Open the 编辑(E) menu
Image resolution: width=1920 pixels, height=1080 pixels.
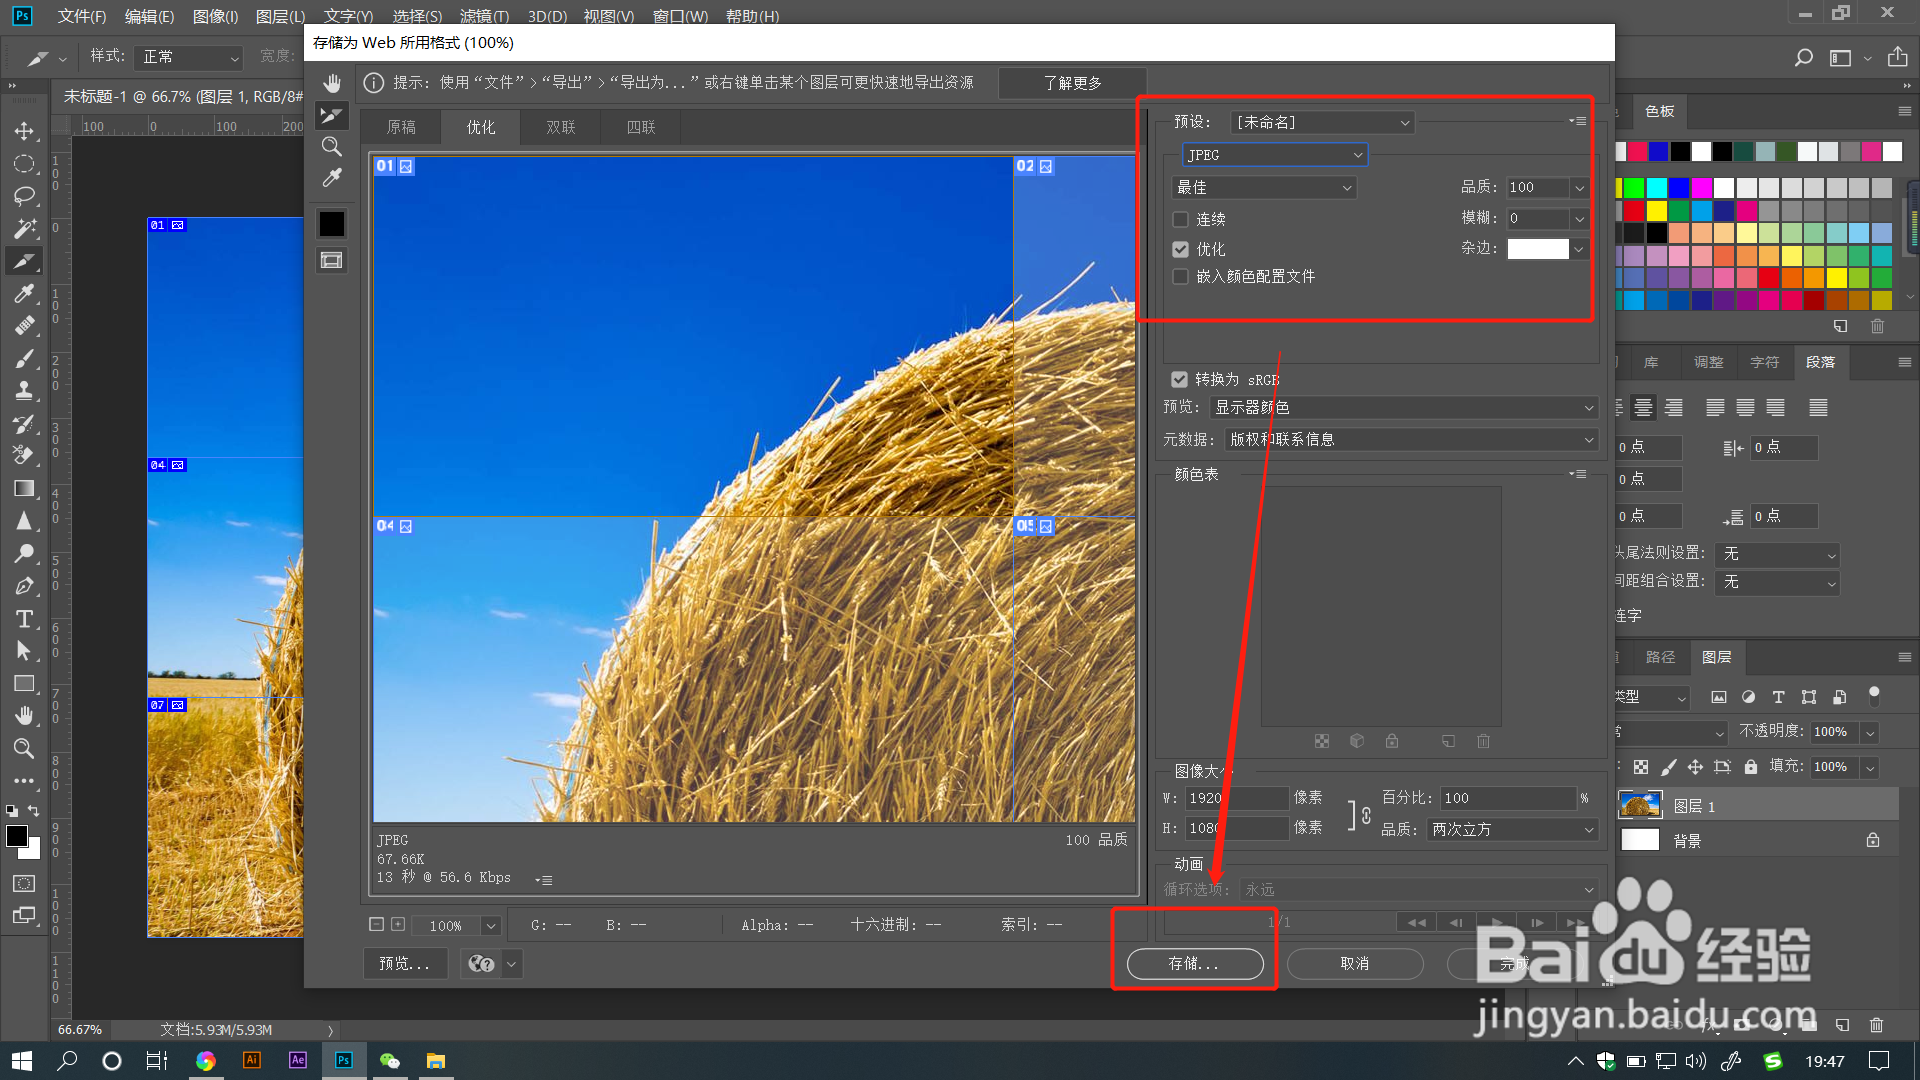pyautogui.click(x=150, y=16)
